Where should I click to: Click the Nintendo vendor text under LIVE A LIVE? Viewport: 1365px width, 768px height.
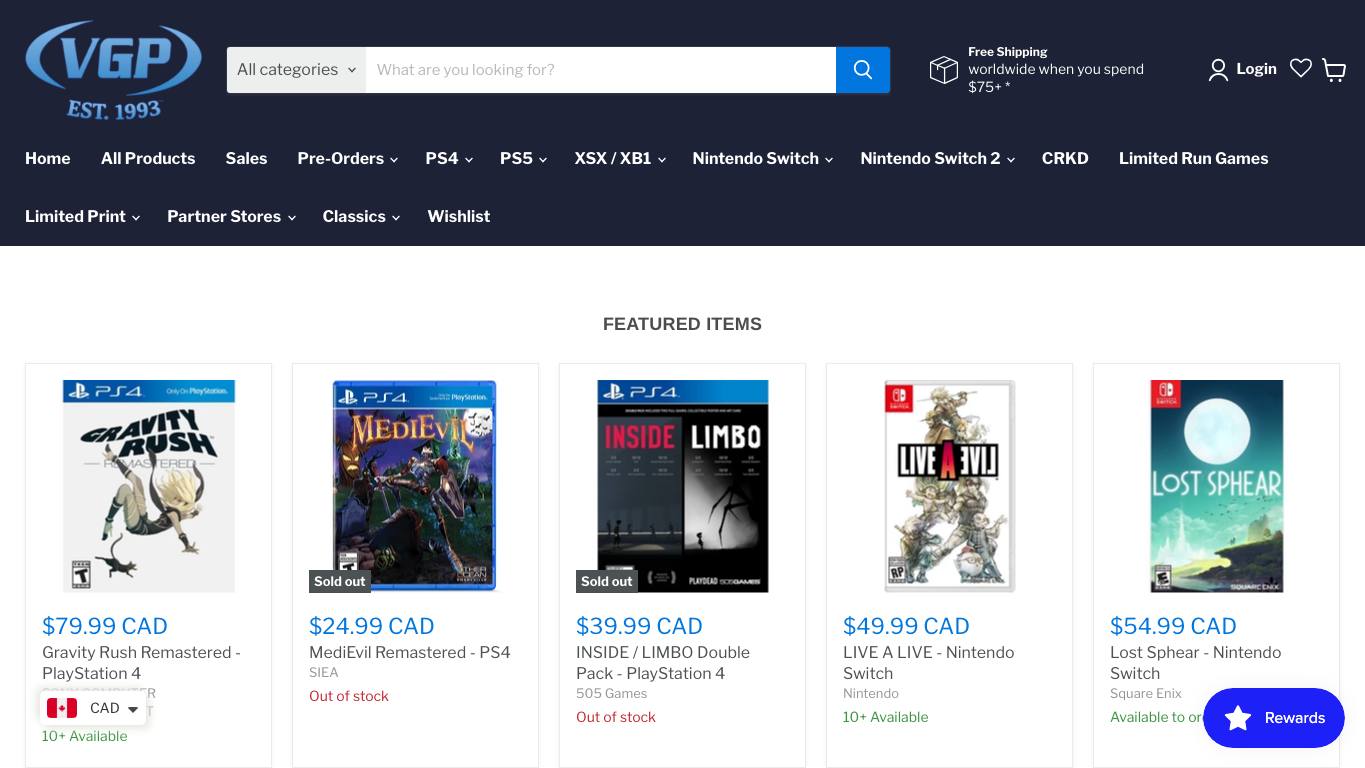870,693
